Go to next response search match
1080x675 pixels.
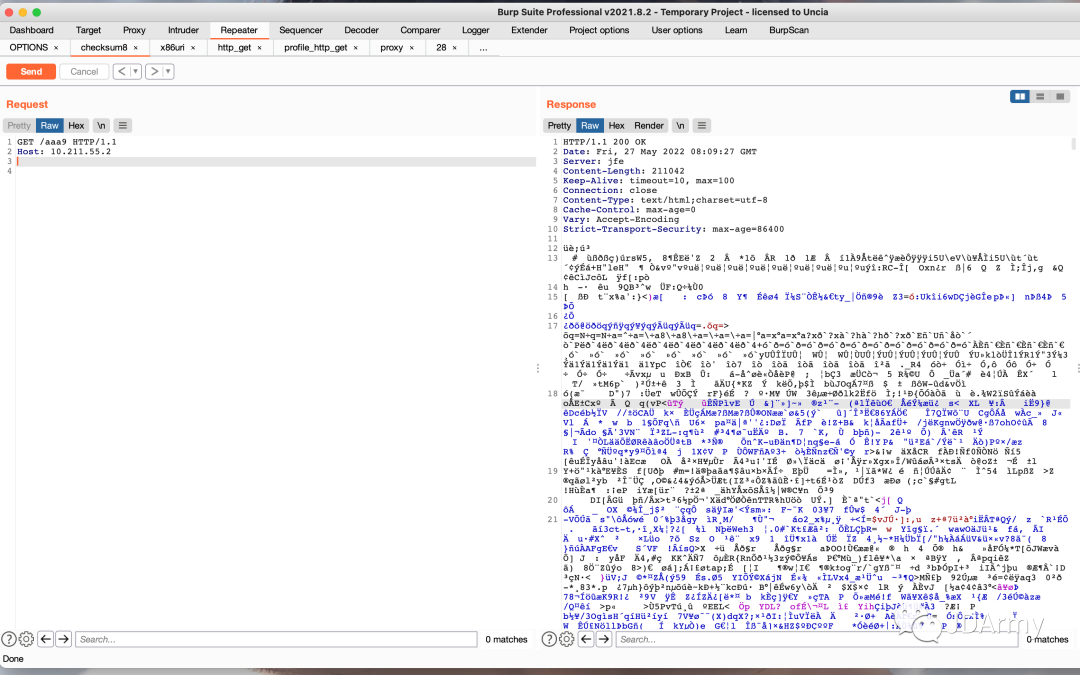(604, 639)
